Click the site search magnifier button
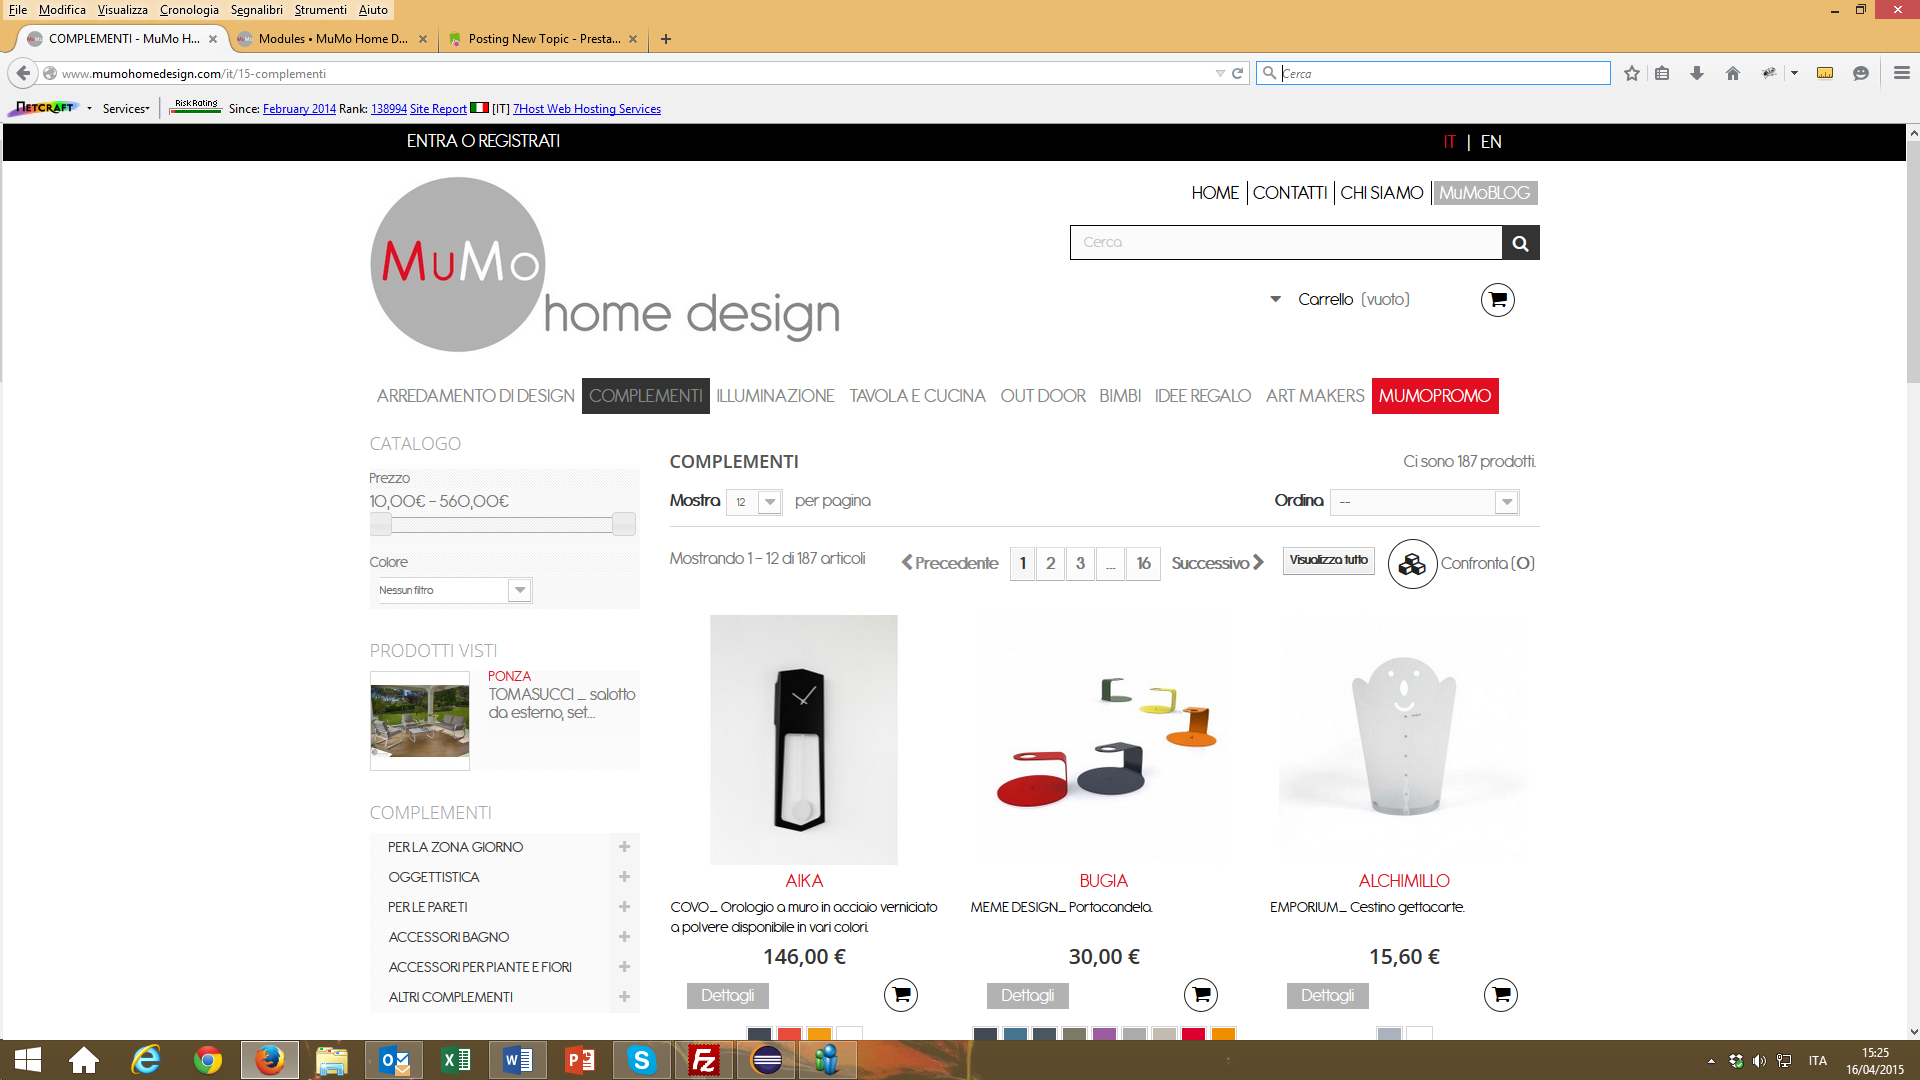 click(1520, 243)
